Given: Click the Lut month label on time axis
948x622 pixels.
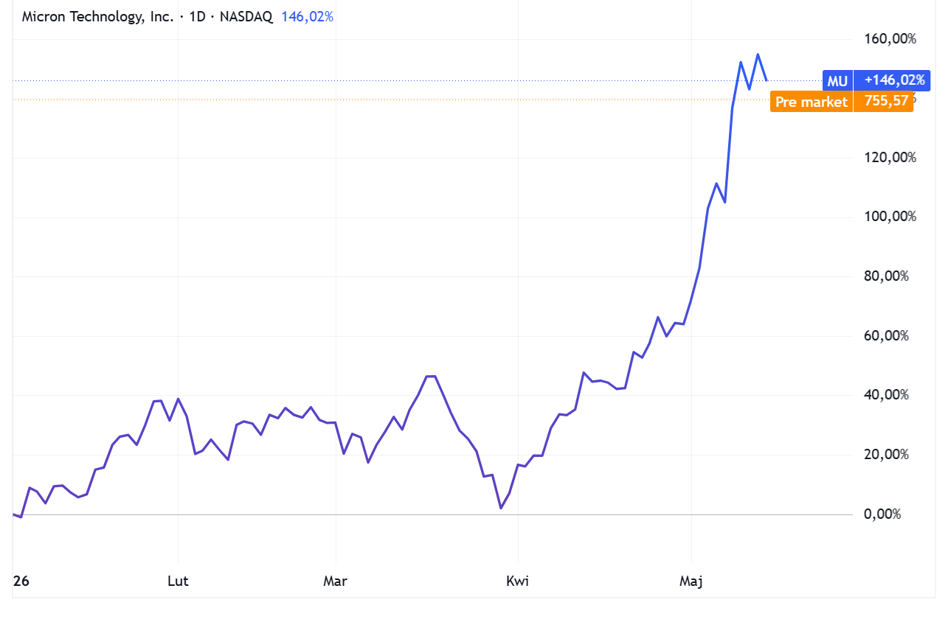Looking at the screenshot, I should (x=178, y=582).
